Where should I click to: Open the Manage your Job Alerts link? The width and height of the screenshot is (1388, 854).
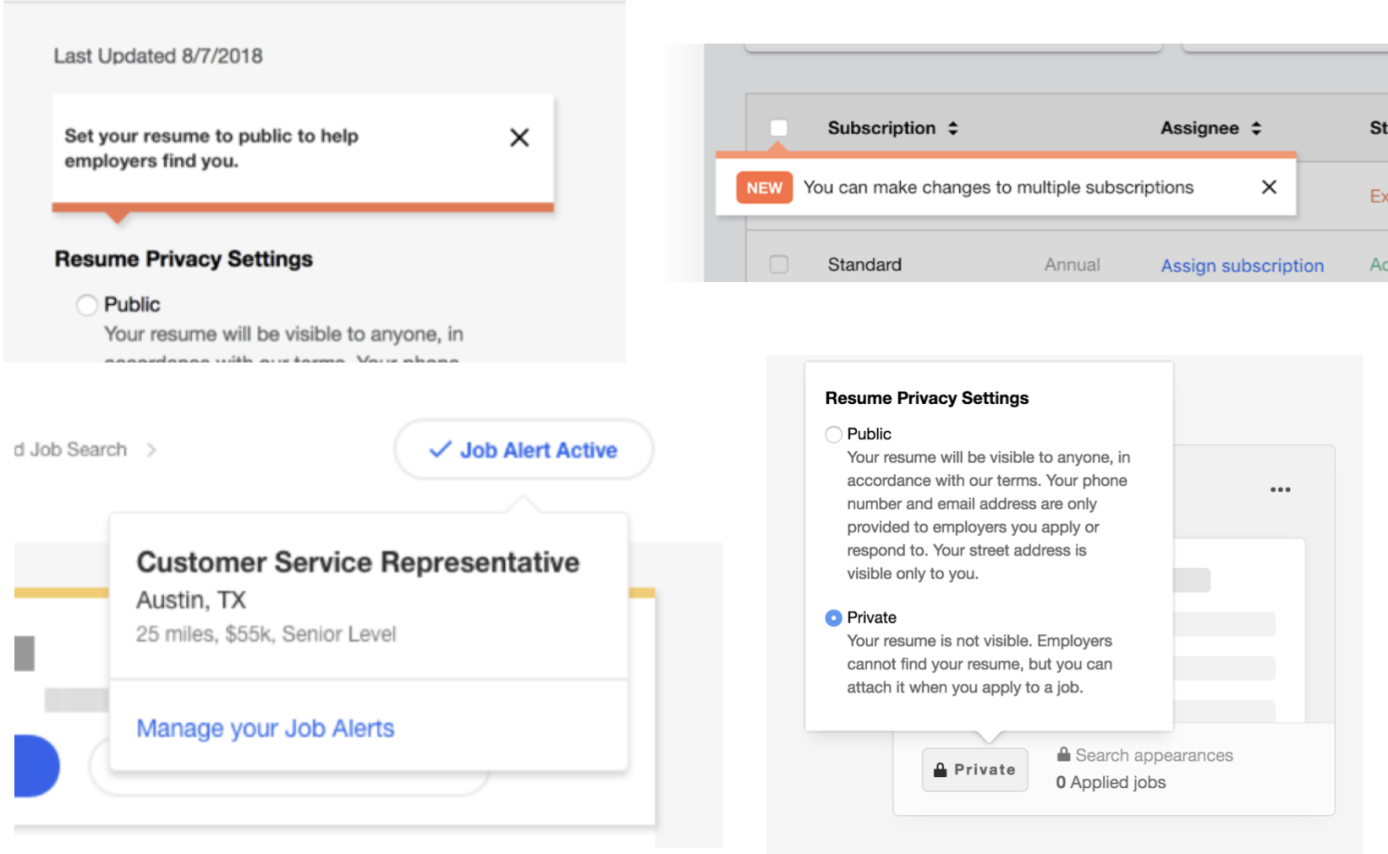click(x=265, y=728)
